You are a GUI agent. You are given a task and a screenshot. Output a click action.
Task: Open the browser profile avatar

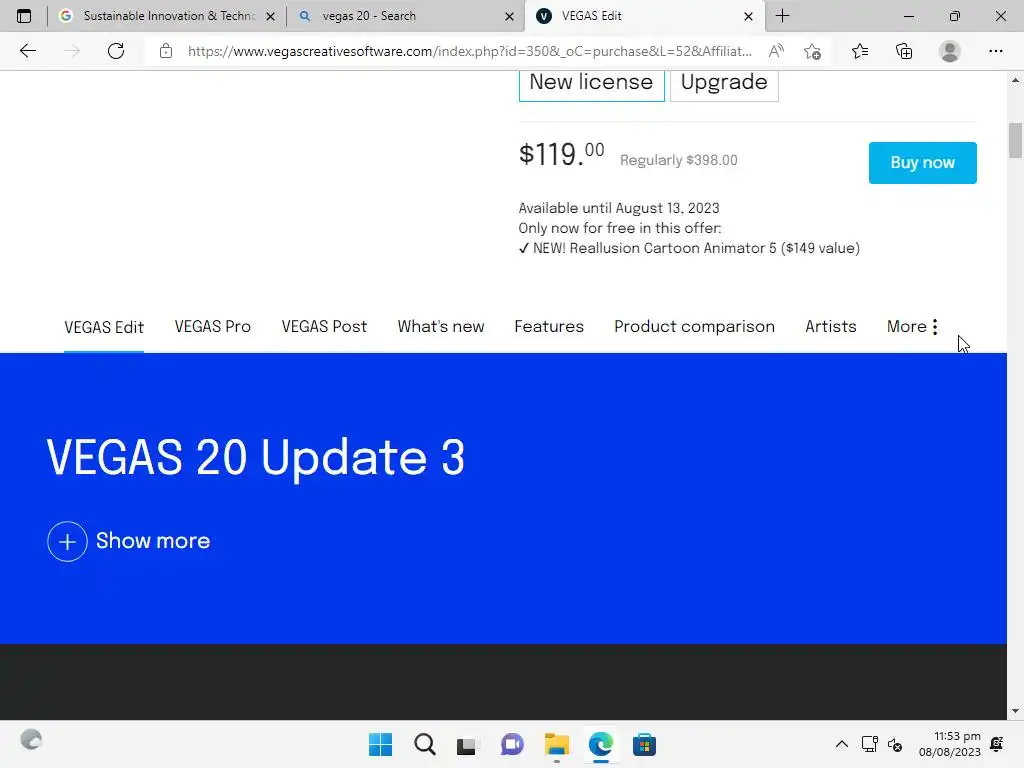click(x=950, y=51)
